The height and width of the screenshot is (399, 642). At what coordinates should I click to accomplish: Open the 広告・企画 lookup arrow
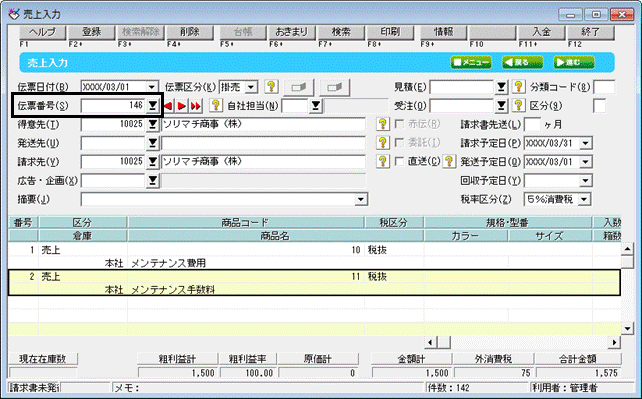153,180
